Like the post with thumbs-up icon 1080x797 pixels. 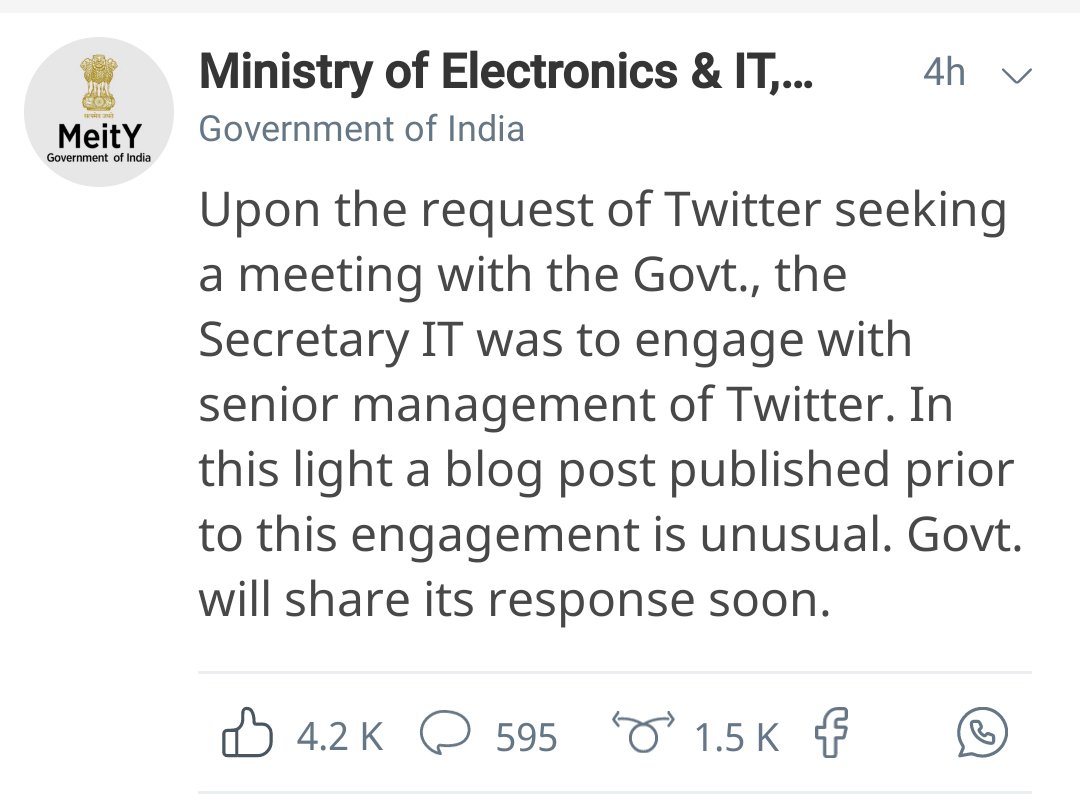point(247,733)
